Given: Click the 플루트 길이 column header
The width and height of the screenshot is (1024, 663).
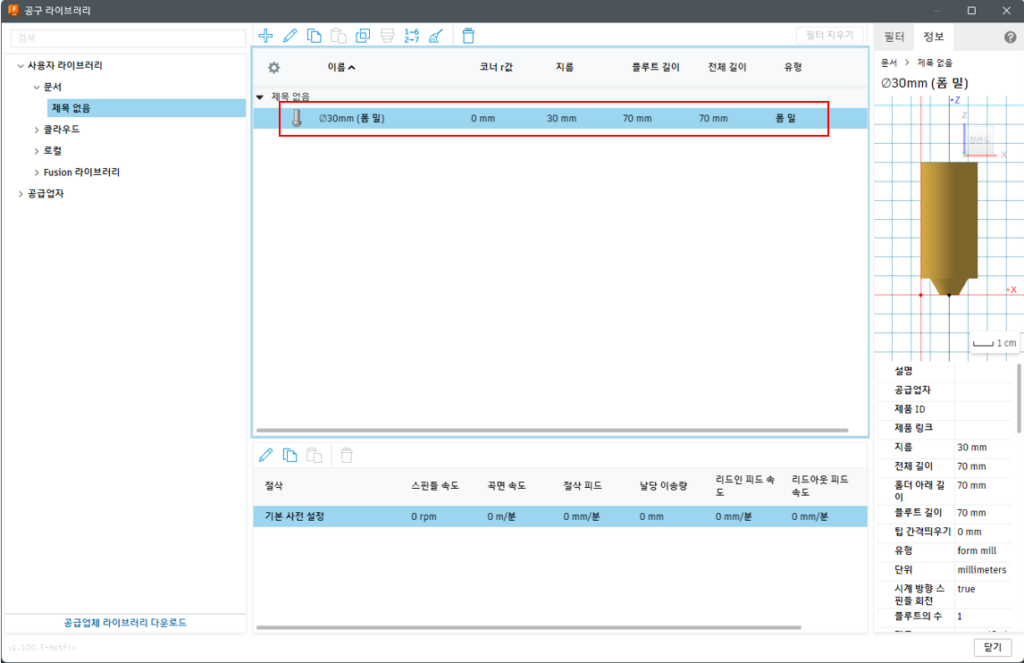Looking at the screenshot, I should 656,67.
